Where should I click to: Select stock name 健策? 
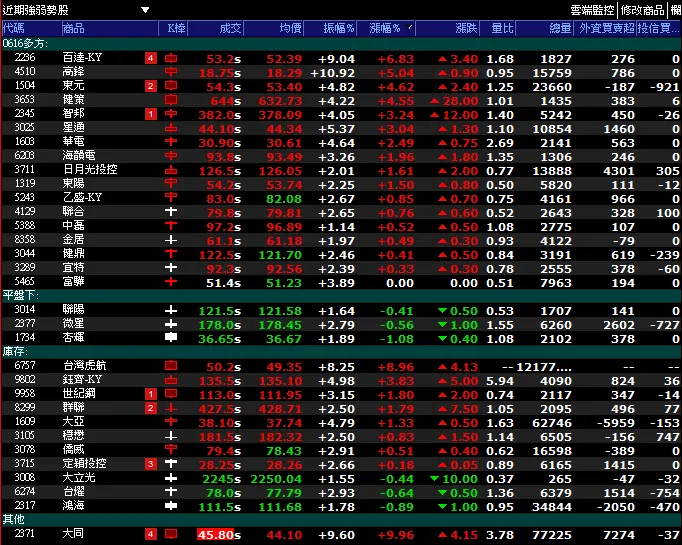click(x=74, y=100)
